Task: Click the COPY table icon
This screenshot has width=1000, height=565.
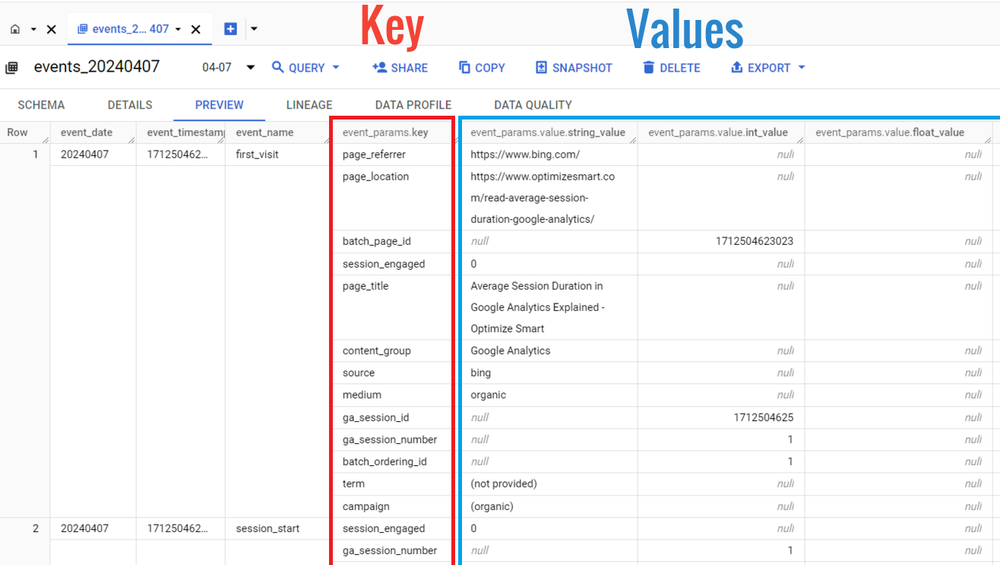Action: [x=465, y=68]
